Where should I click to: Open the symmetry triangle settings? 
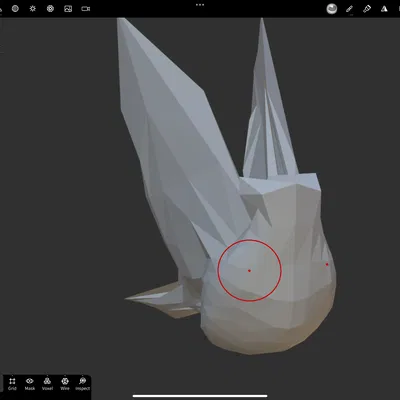pyautogui.click(x=384, y=9)
